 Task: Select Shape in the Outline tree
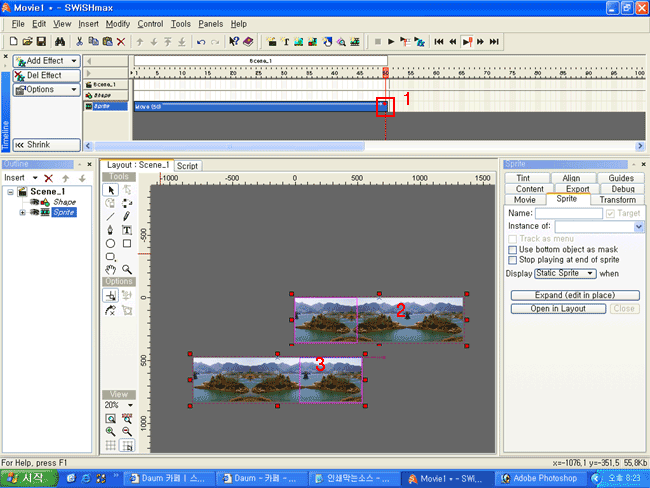click(x=64, y=202)
